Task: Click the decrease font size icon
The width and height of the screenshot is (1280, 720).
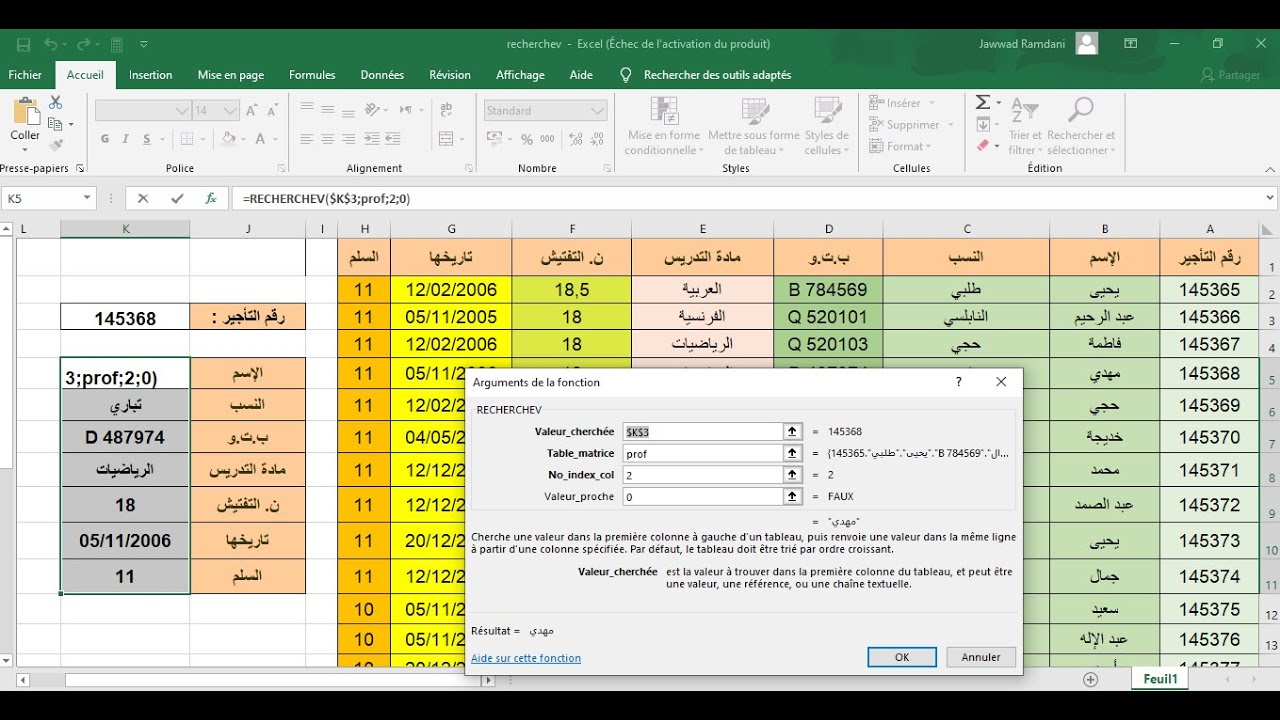Action: click(x=275, y=111)
